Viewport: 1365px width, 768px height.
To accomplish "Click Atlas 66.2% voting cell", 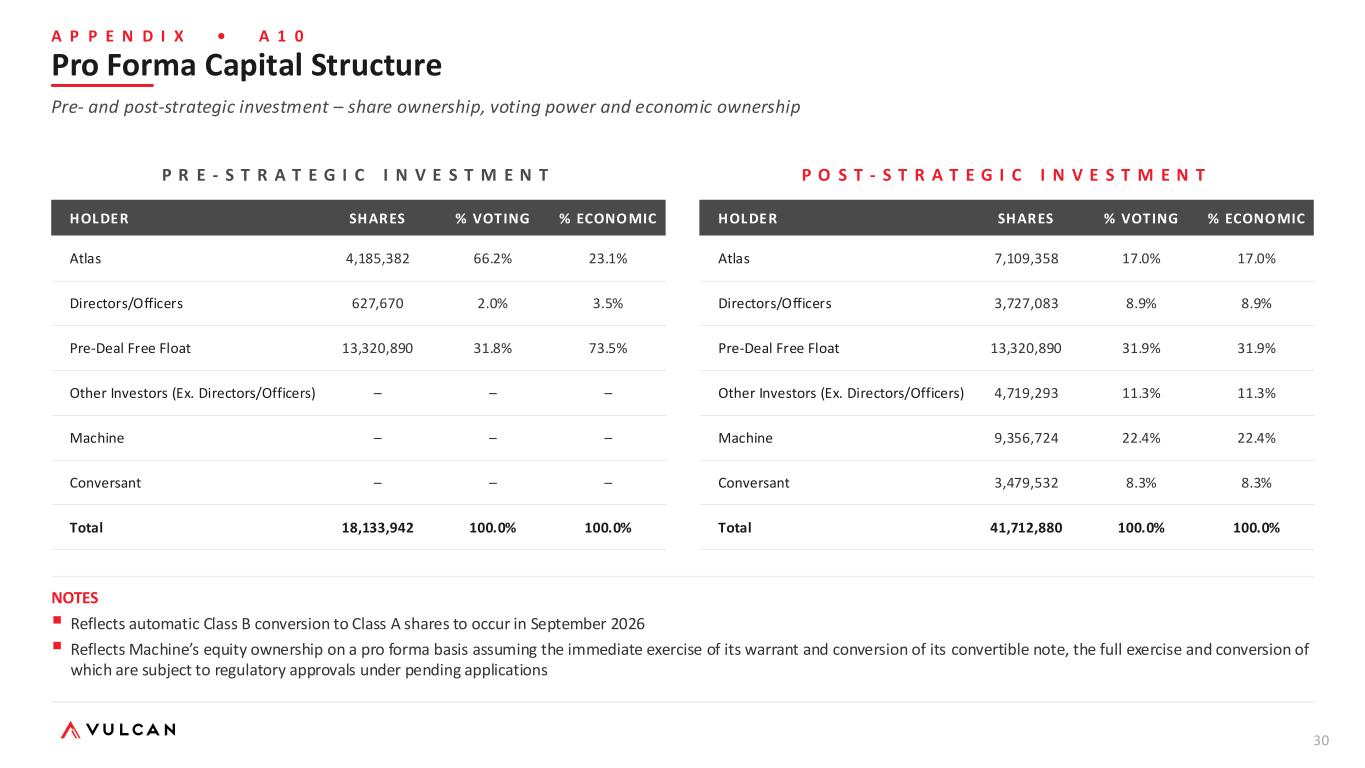I will click(492, 258).
